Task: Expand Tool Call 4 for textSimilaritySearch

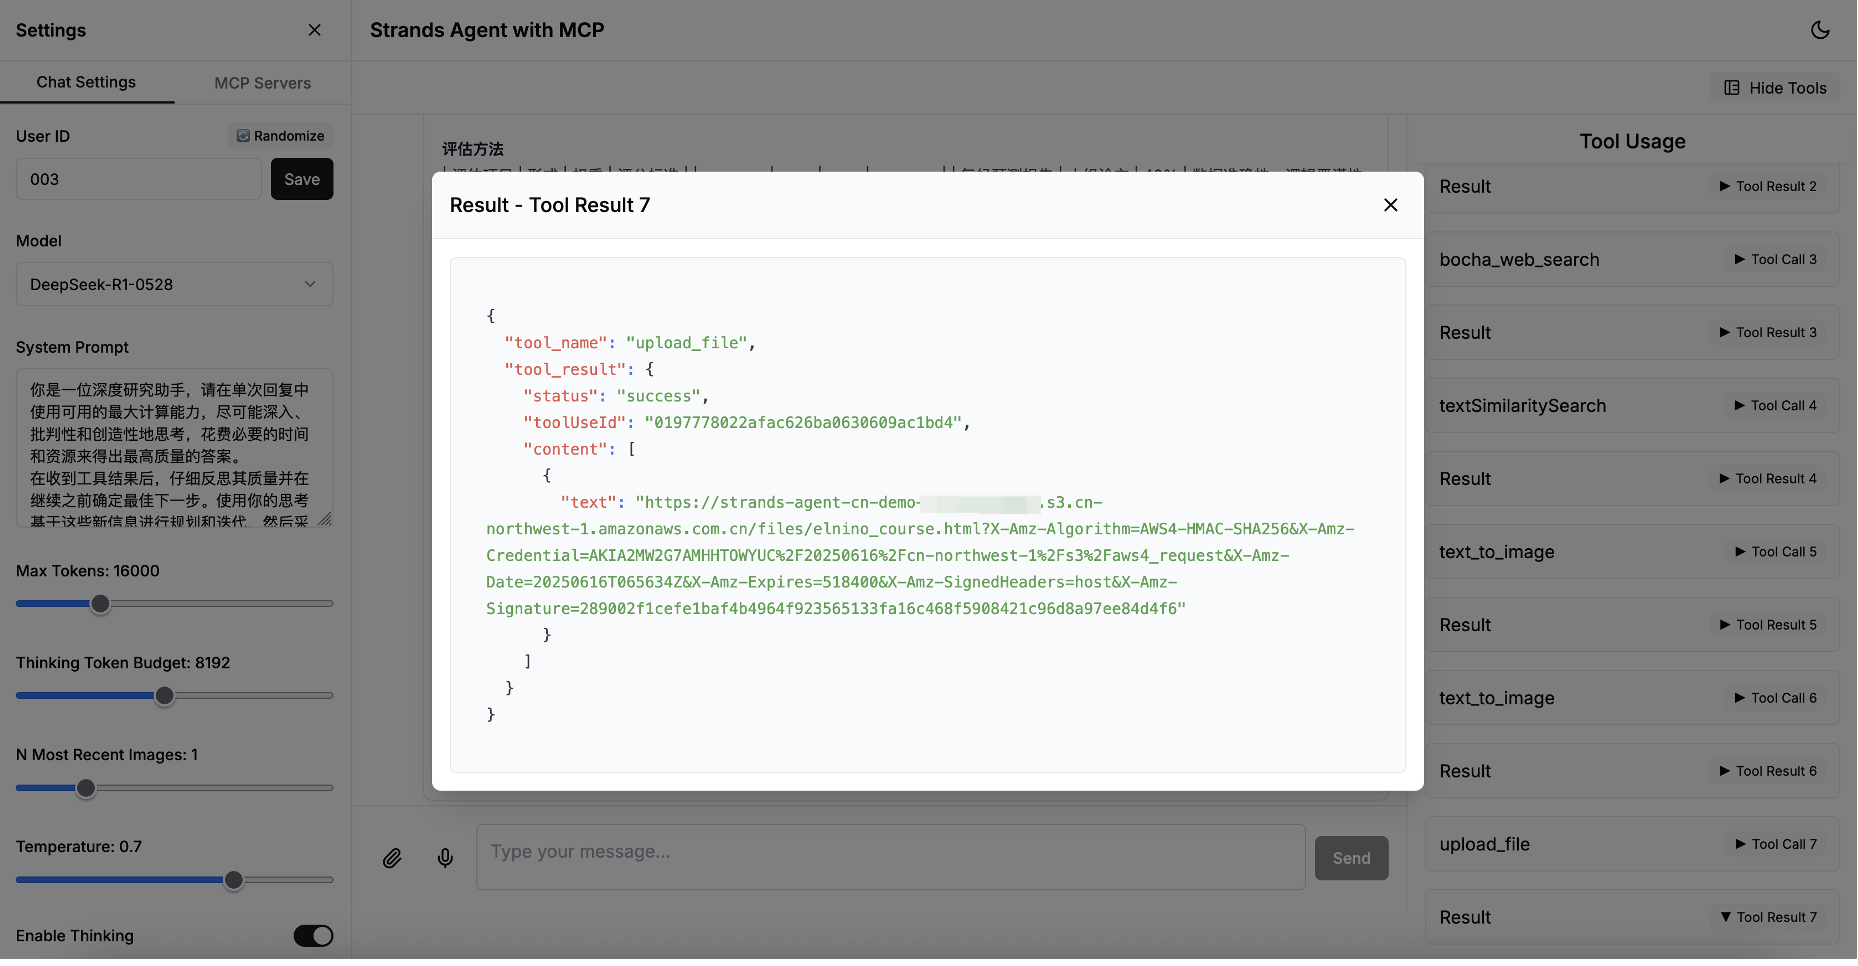Action: click(1776, 405)
